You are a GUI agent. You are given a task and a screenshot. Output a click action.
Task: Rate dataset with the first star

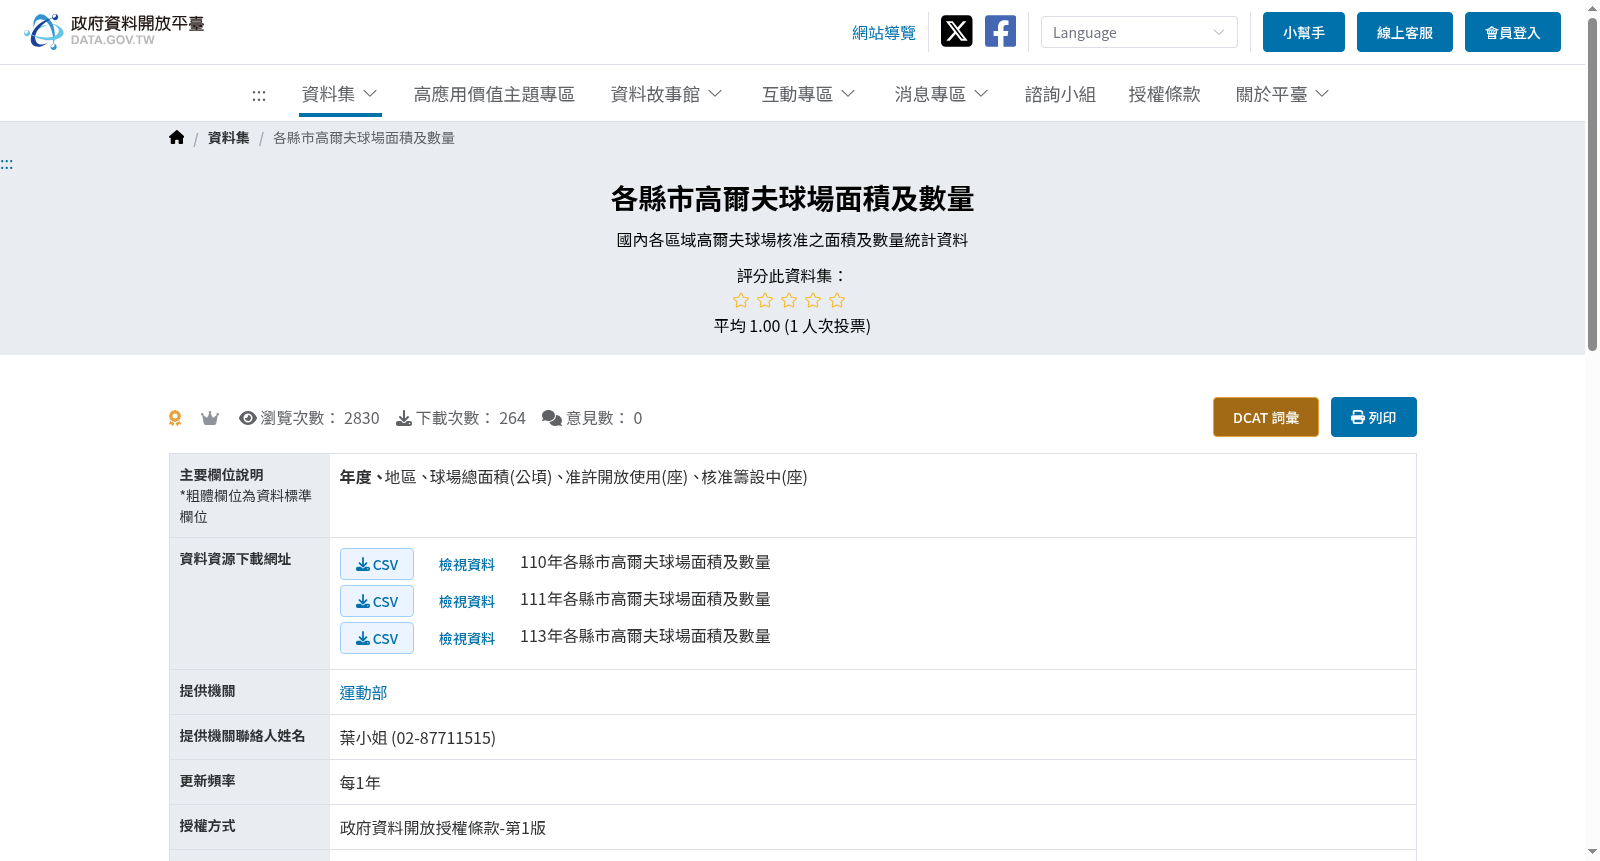click(x=741, y=300)
